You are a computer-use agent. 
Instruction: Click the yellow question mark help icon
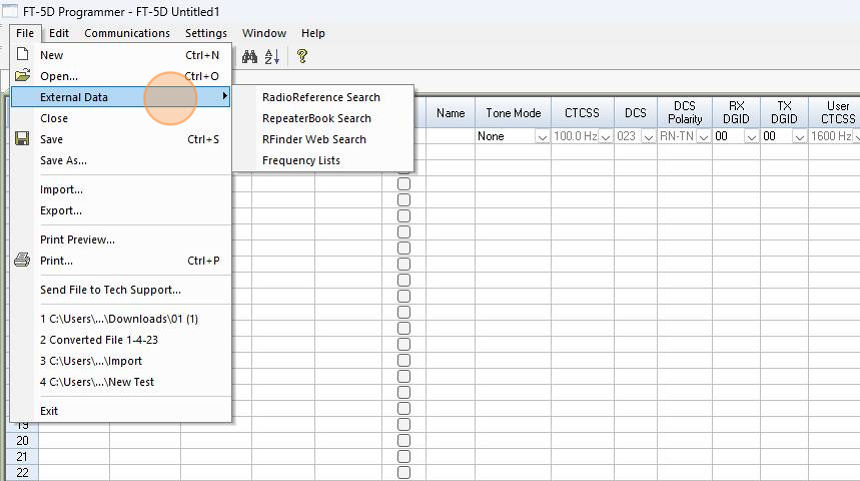(x=302, y=56)
